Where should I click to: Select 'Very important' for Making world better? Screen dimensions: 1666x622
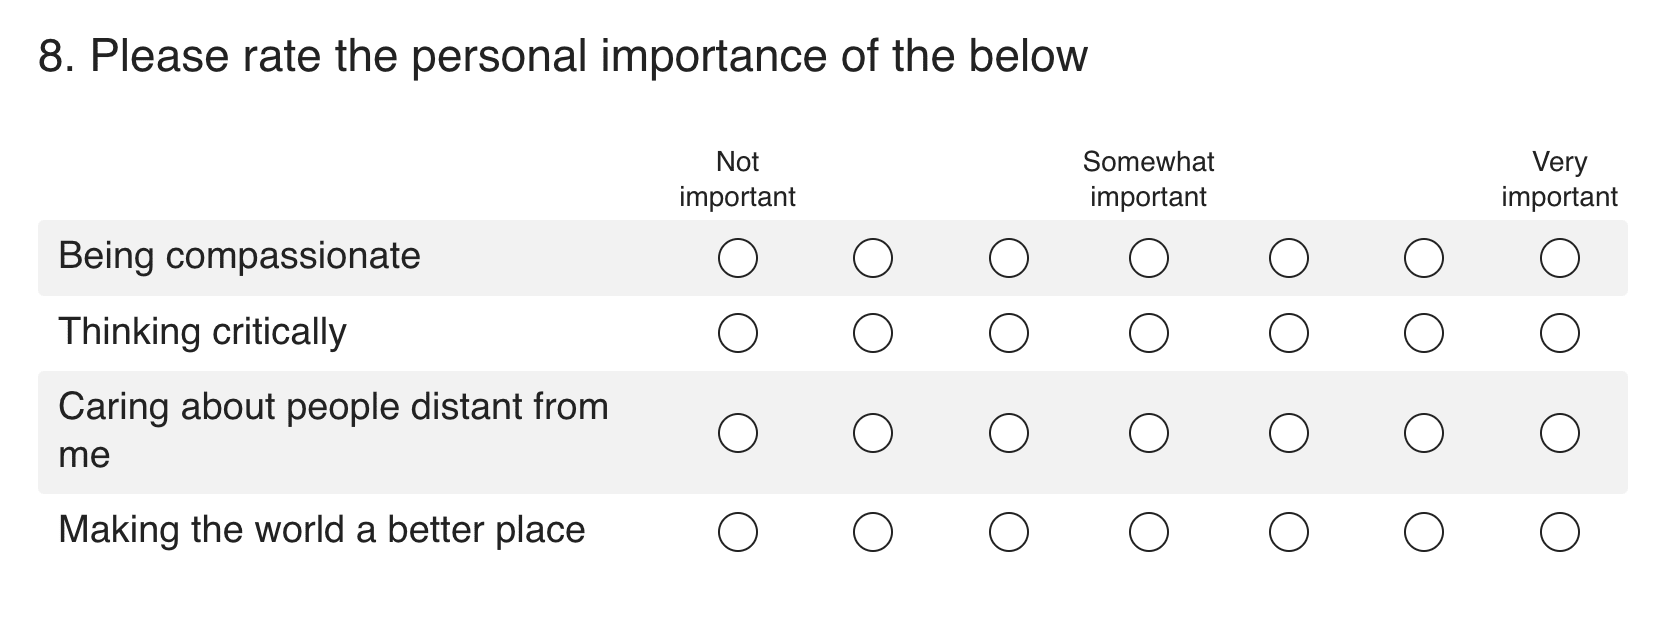(1560, 532)
